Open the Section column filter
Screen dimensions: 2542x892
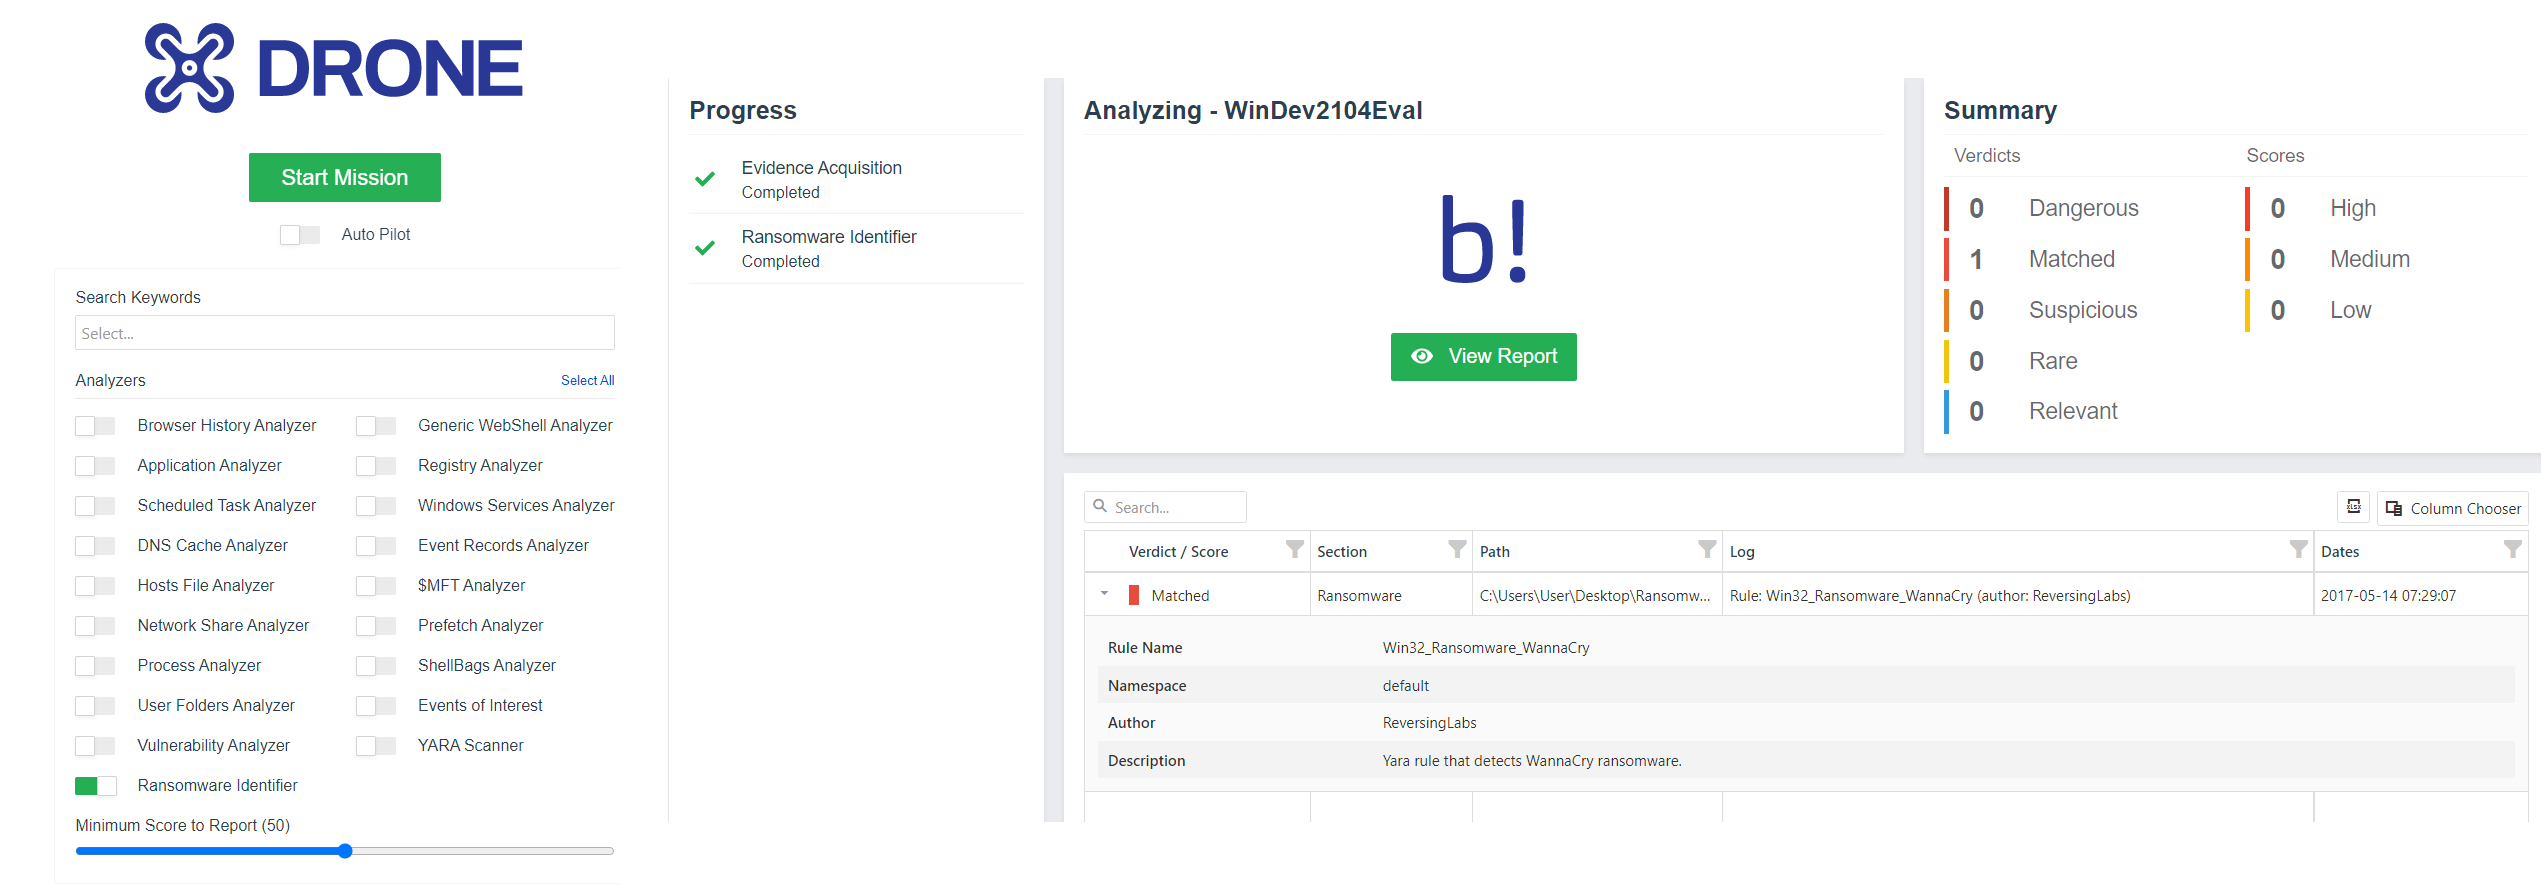(1457, 549)
